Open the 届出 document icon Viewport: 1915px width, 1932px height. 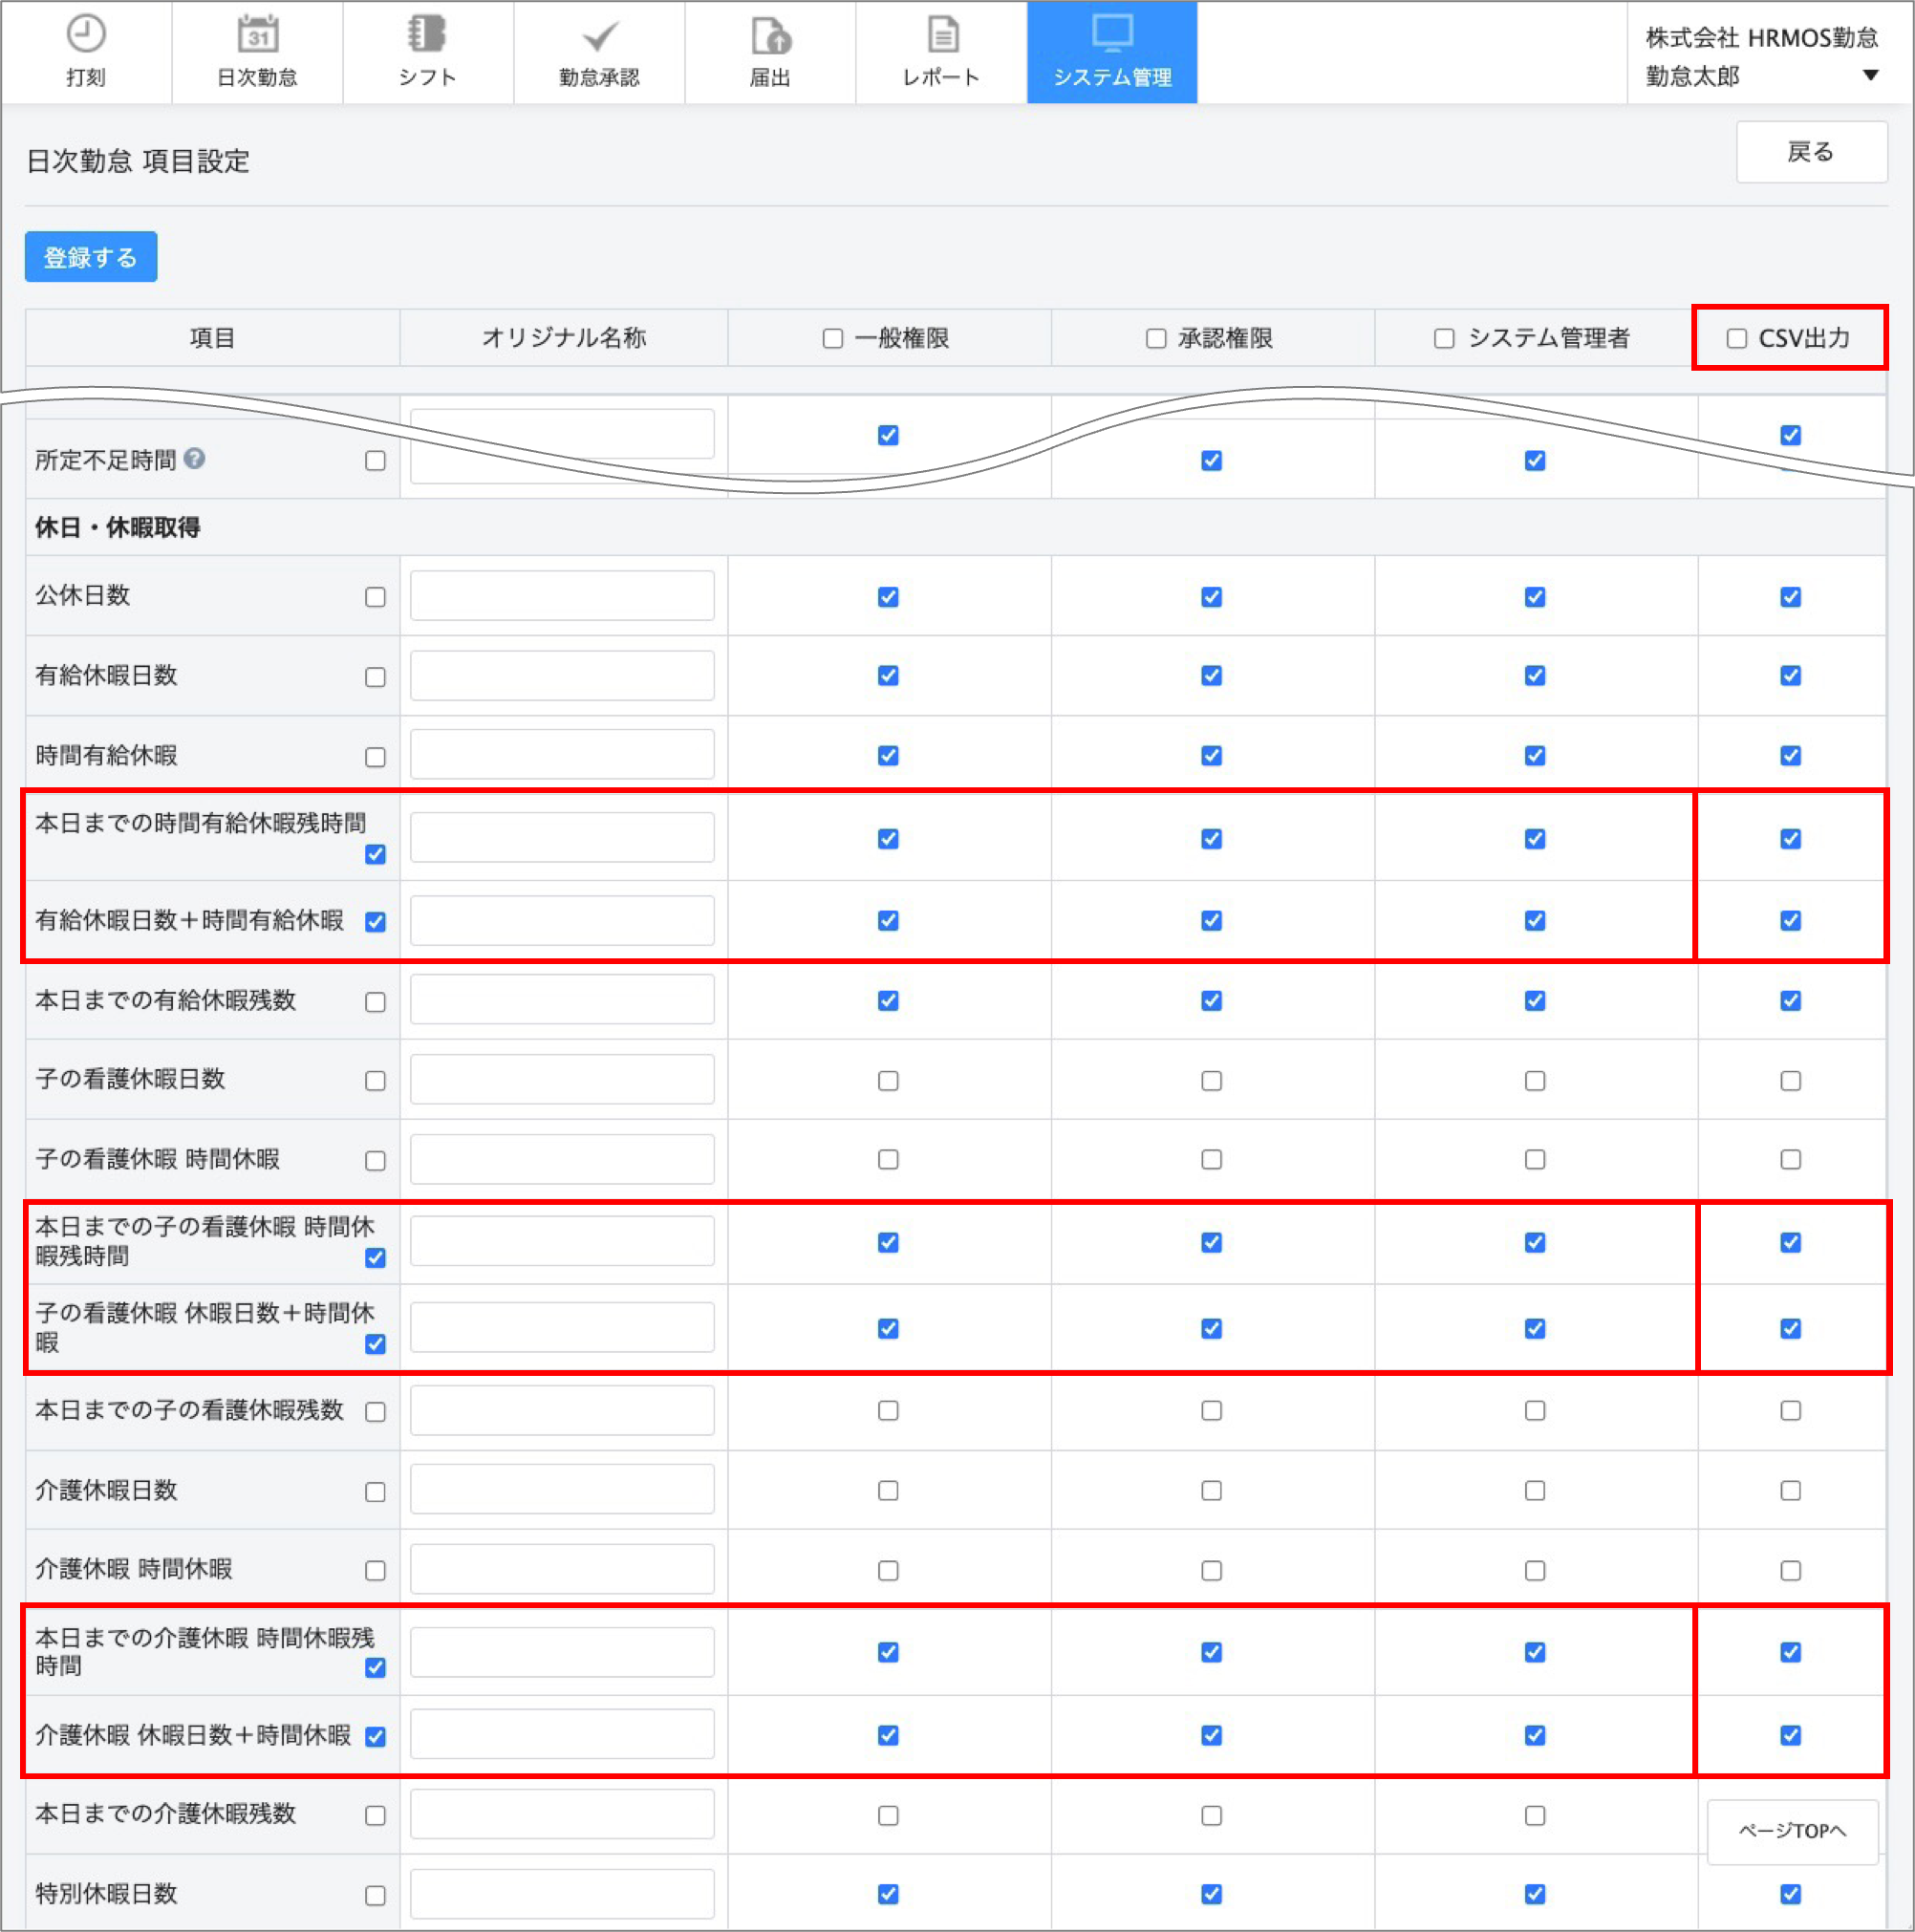[x=770, y=36]
